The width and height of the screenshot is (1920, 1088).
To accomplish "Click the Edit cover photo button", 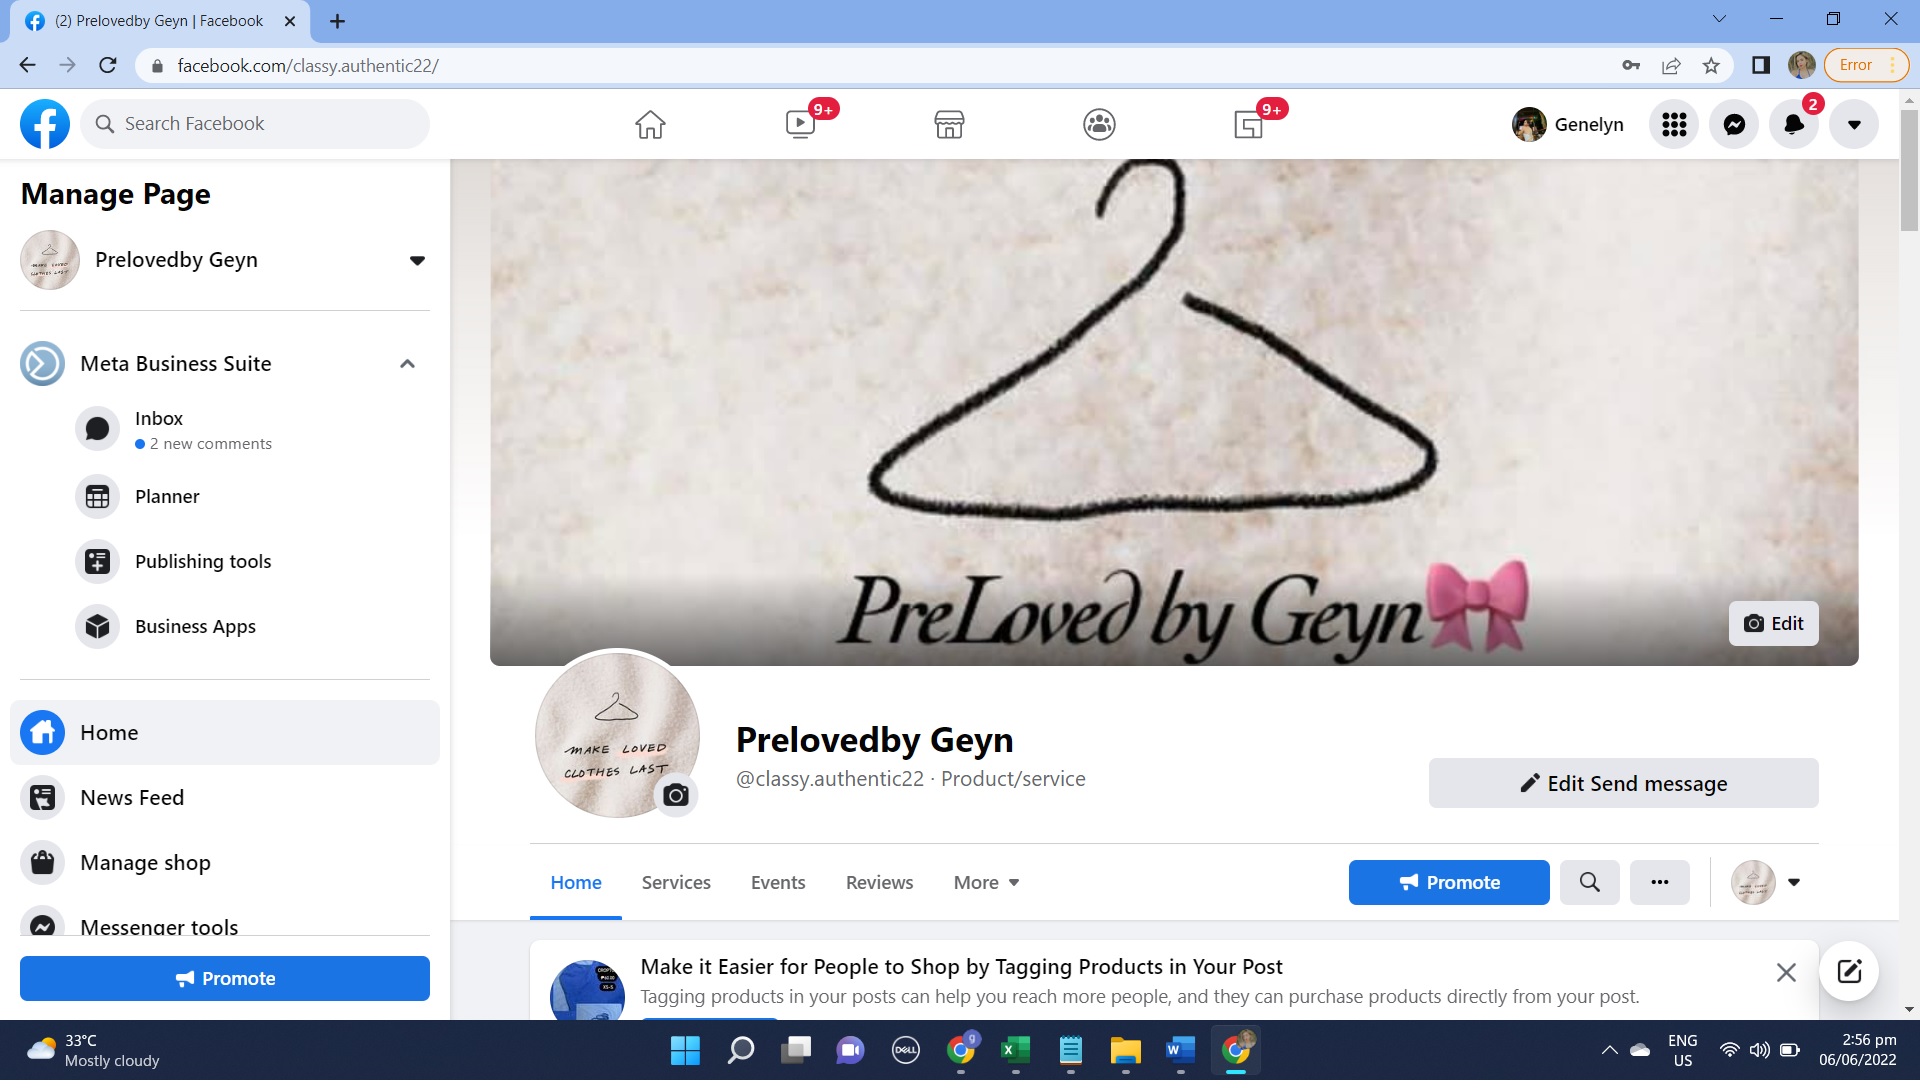I will (1773, 623).
